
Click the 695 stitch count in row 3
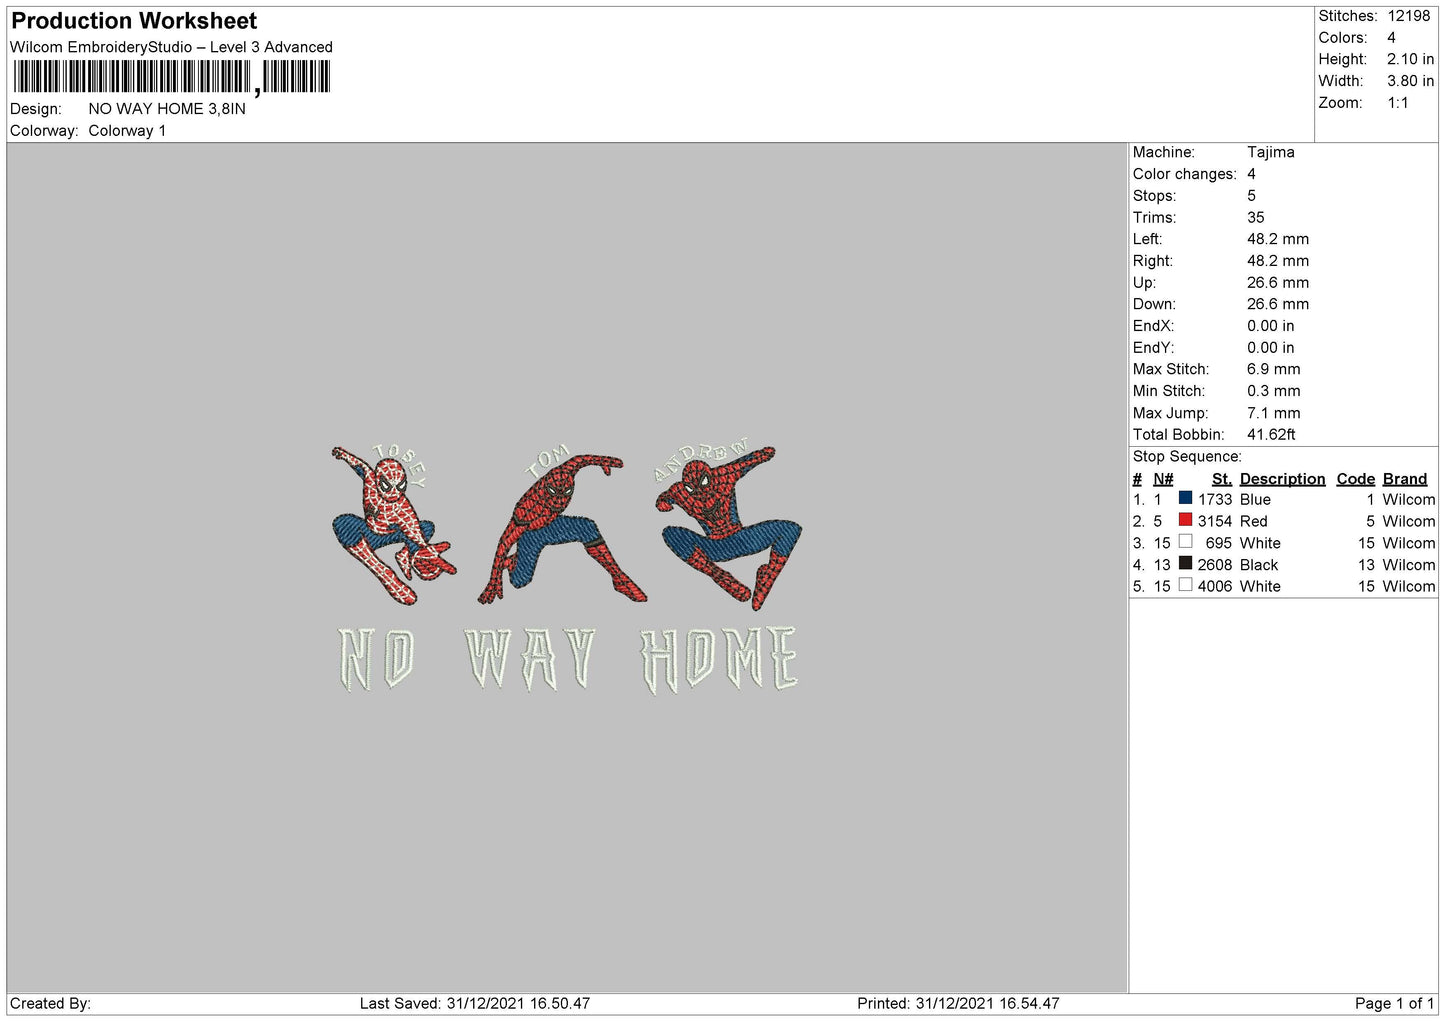pyautogui.click(x=1219, y=543)
